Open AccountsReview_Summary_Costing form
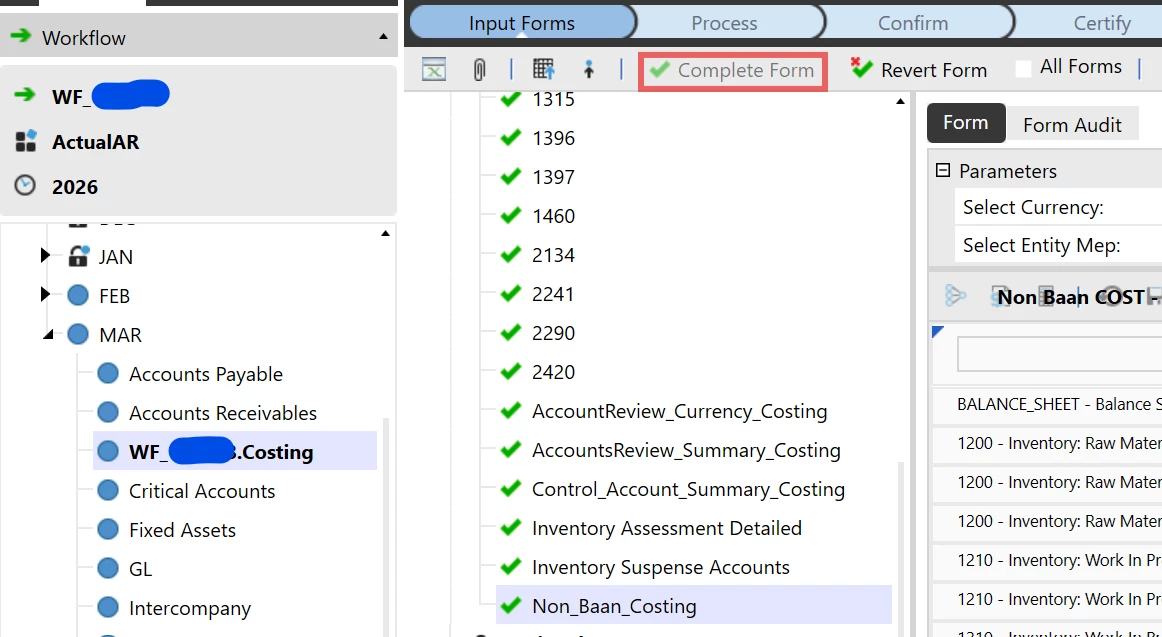This screenshot has height=637, width=1162. point(686,450)
